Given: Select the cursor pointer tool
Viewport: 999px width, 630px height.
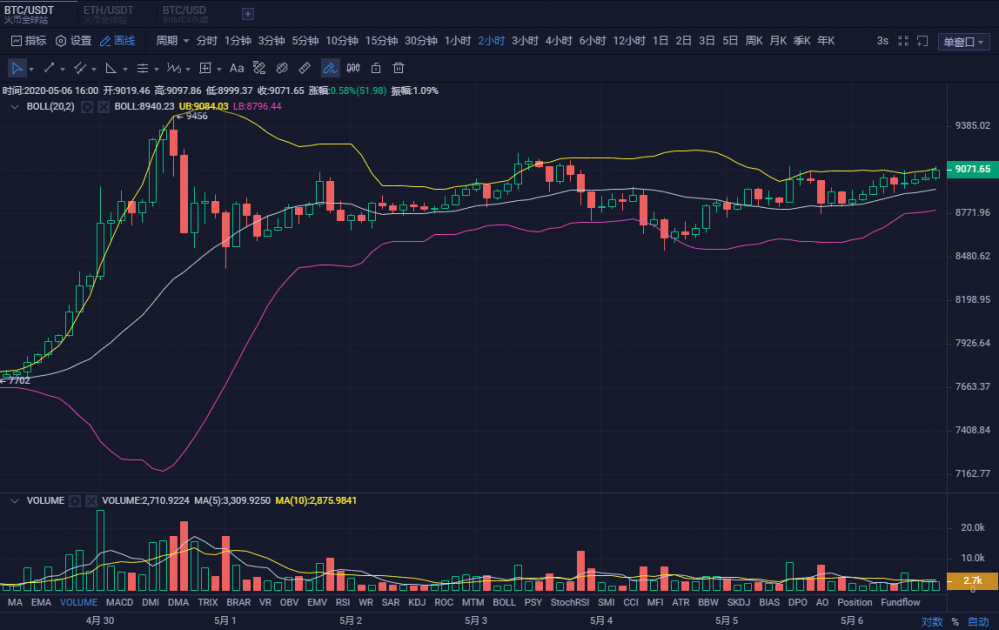Looking at the screenshot, I should pyautogui.click(x=17, y=68).
